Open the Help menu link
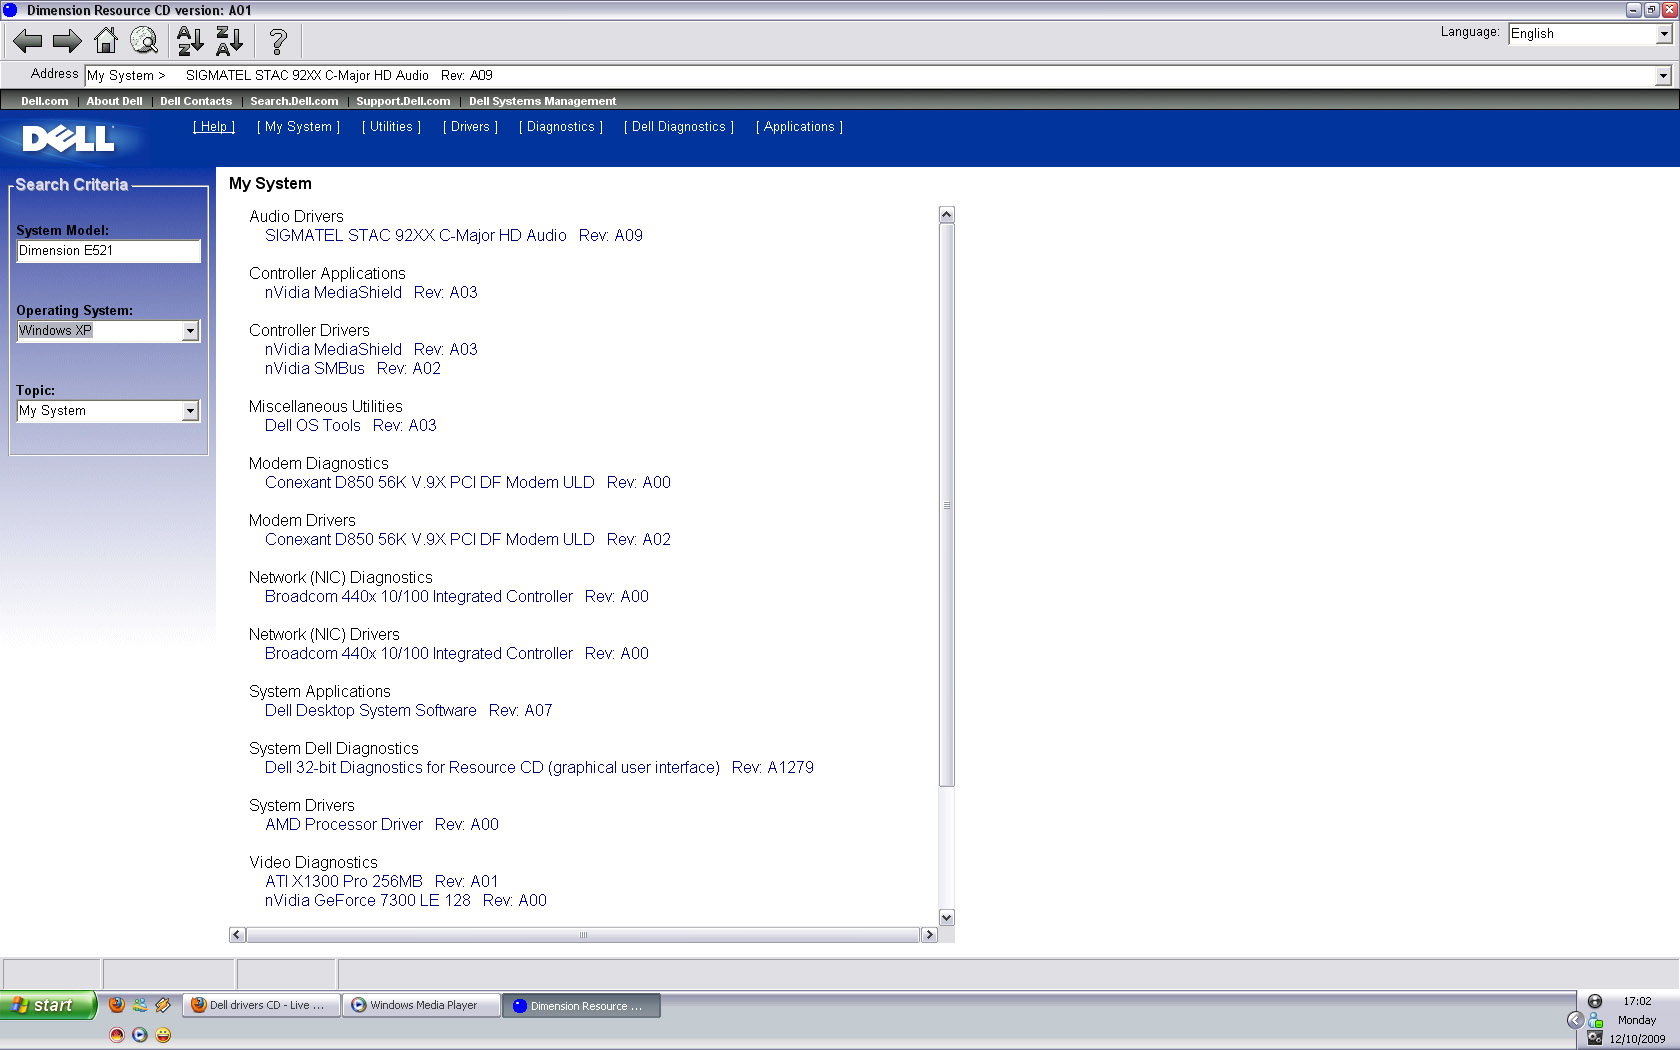The image size is (1680, 1050). tap(214, 127)
